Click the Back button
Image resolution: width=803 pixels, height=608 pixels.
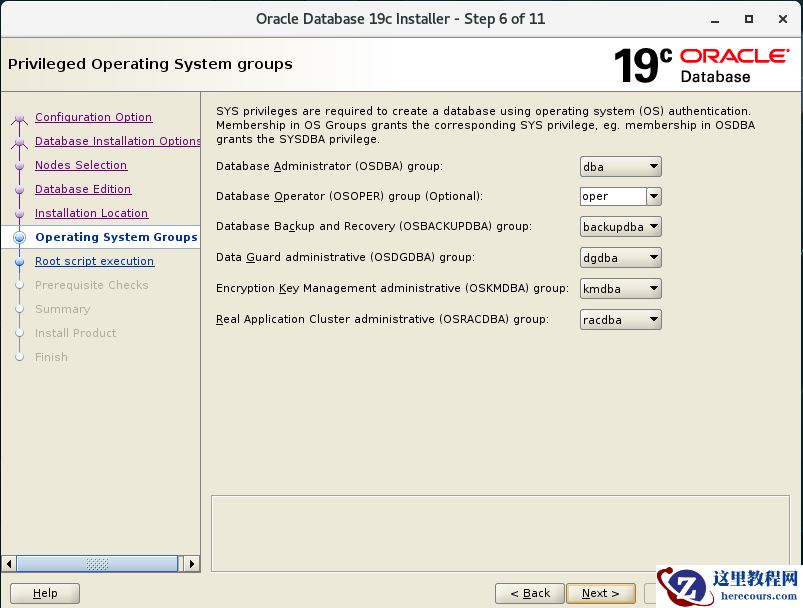[530, 593]
